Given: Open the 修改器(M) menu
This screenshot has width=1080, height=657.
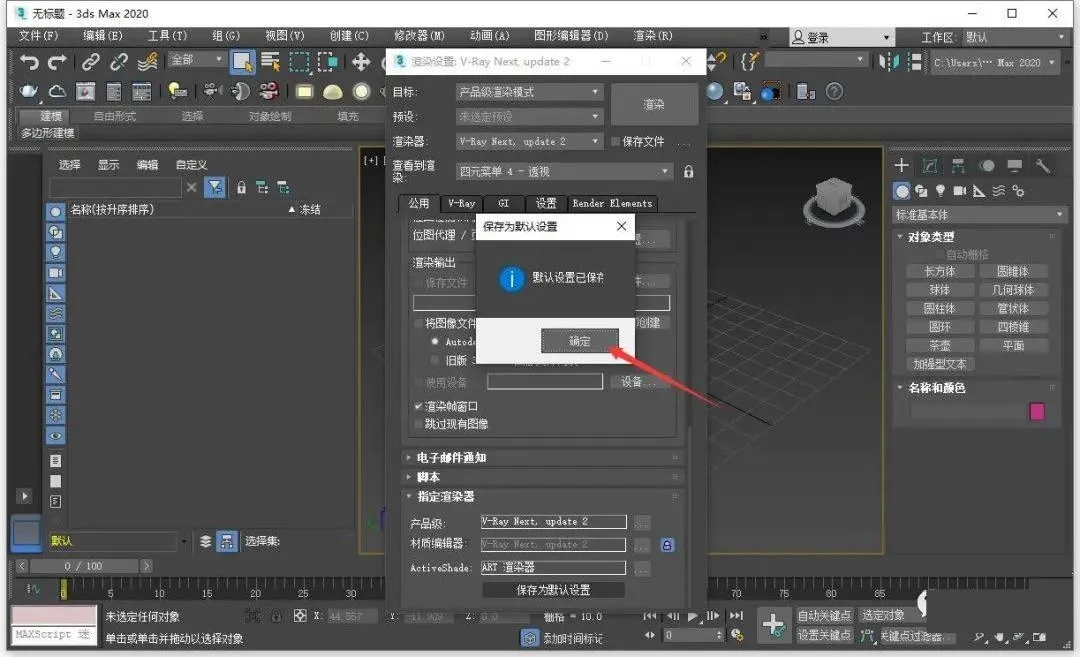Looking at the screenshot, I should pyautogui.click(x=419, y=36).
